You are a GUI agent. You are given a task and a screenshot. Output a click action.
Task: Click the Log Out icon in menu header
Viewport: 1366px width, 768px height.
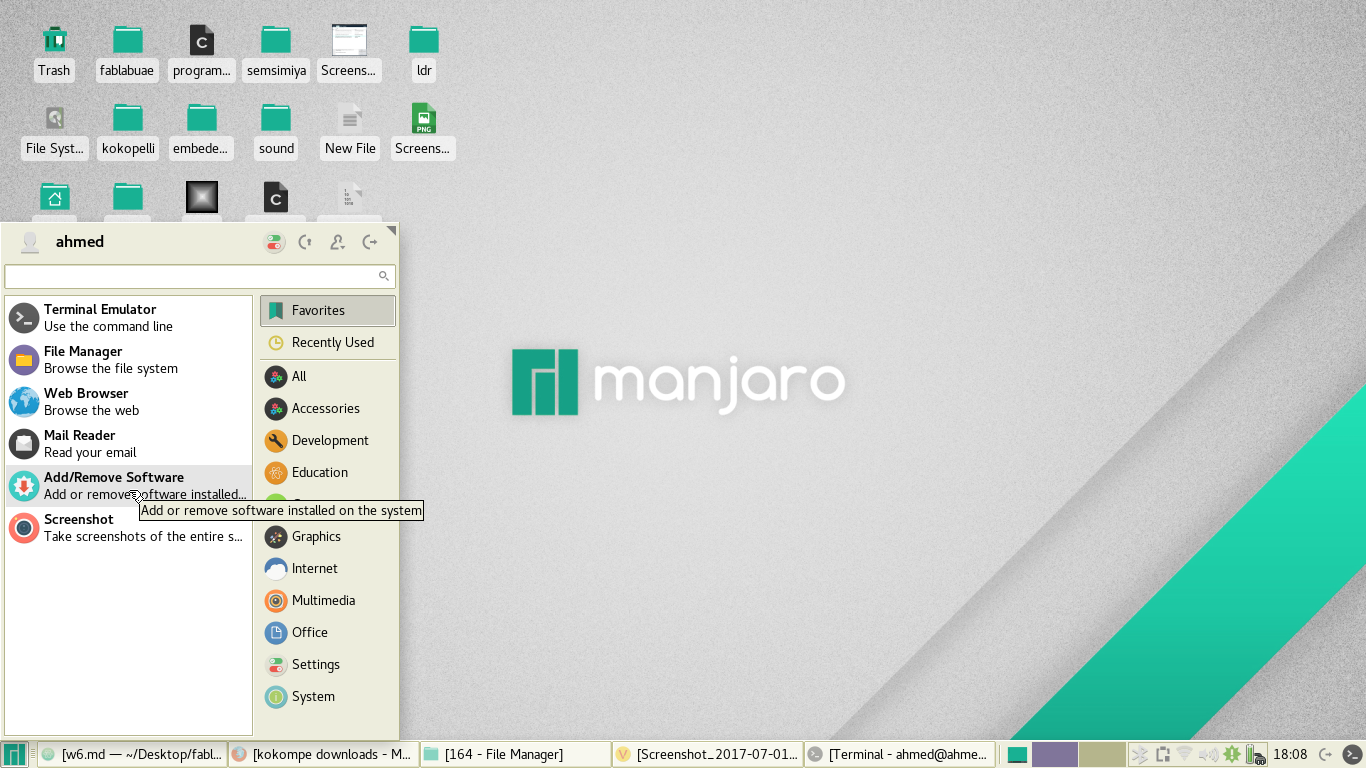[x=370, y=242]
